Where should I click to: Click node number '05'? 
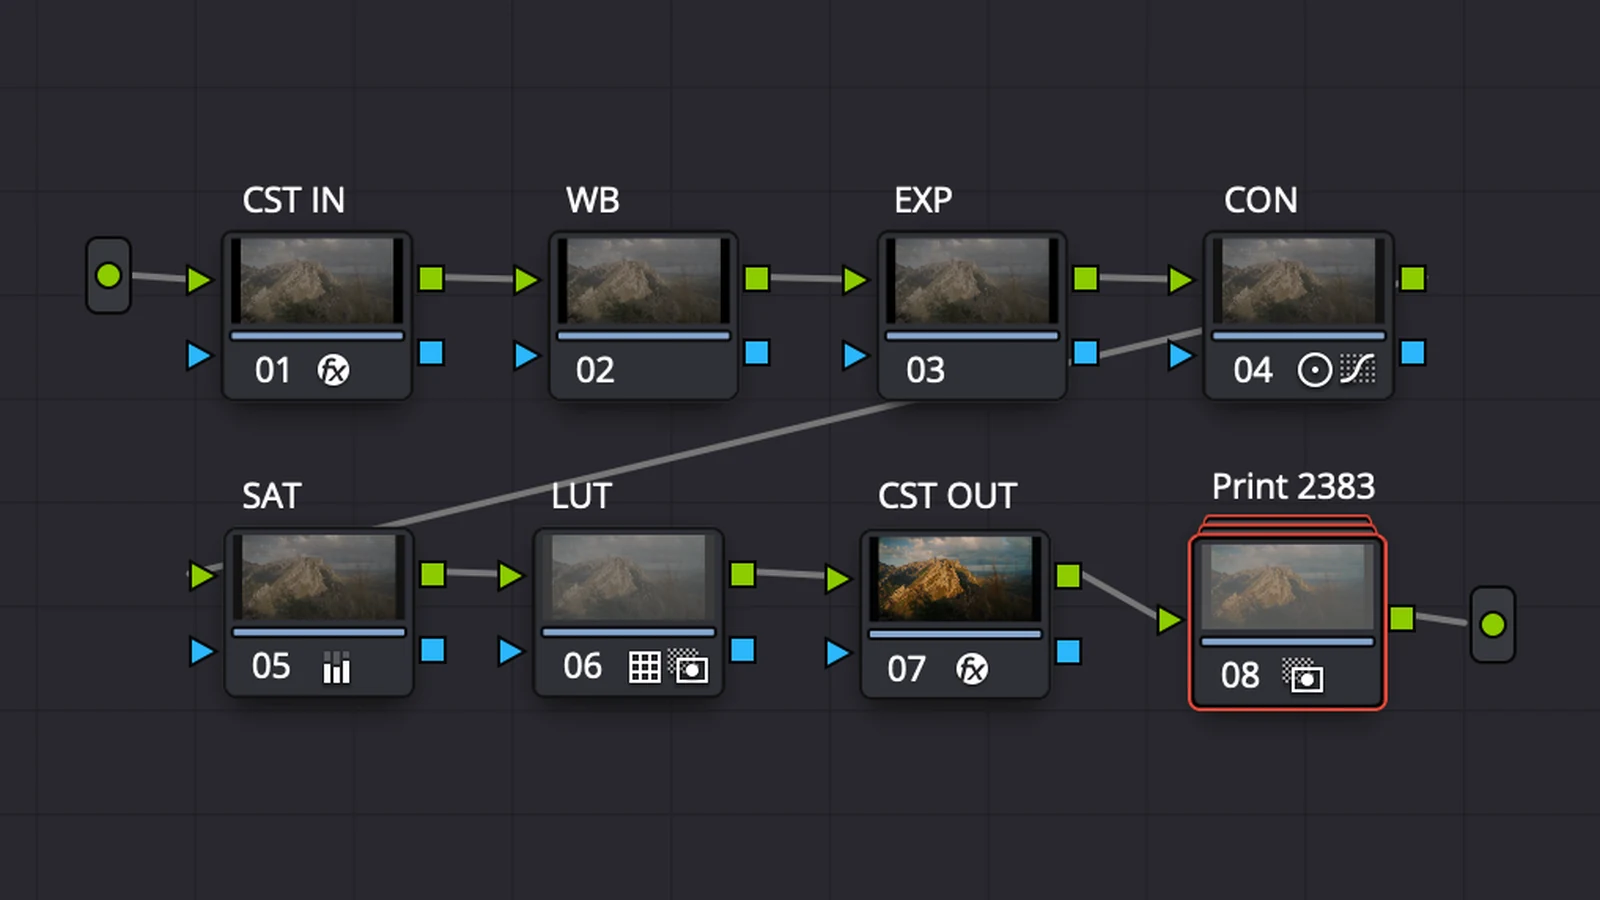271,666
